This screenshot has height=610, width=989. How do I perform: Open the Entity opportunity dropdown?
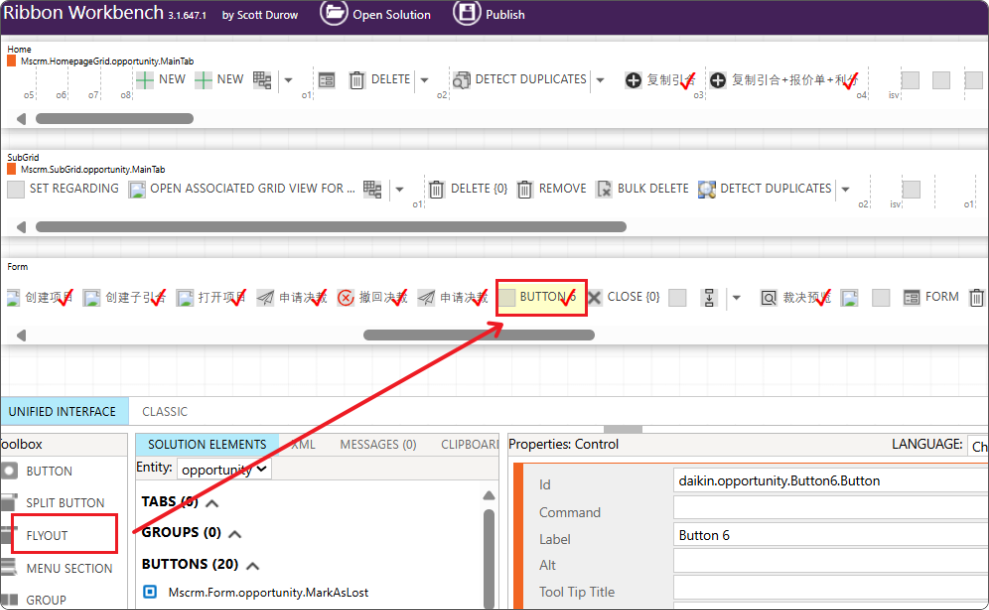pyautogui.click(x=224, y=469)
